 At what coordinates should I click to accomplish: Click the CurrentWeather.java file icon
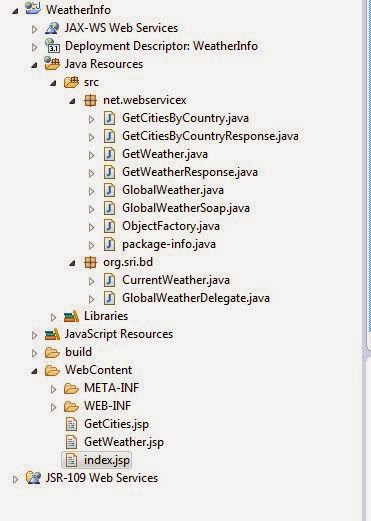click(109, 280)
